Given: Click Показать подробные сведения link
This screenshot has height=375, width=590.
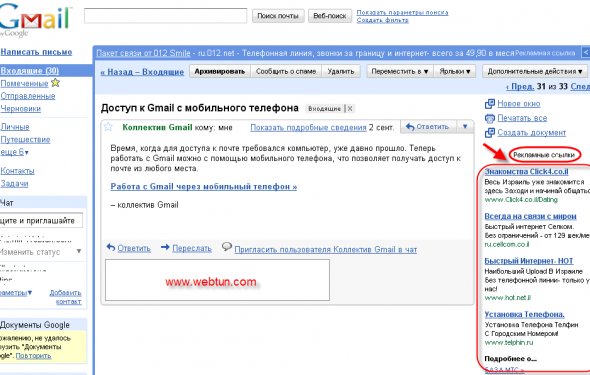Looking at the screenshot, I should [x=308, y=128].
